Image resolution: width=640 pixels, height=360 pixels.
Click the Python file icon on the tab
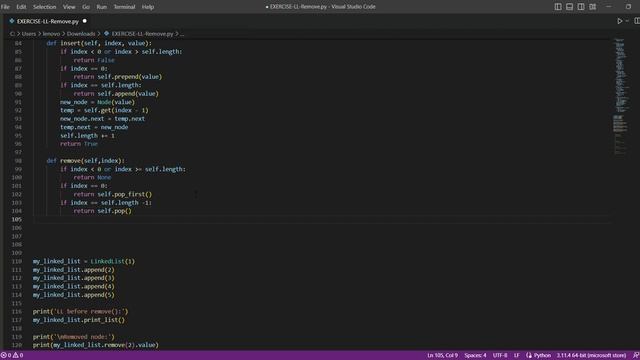[x=11, y=21]
